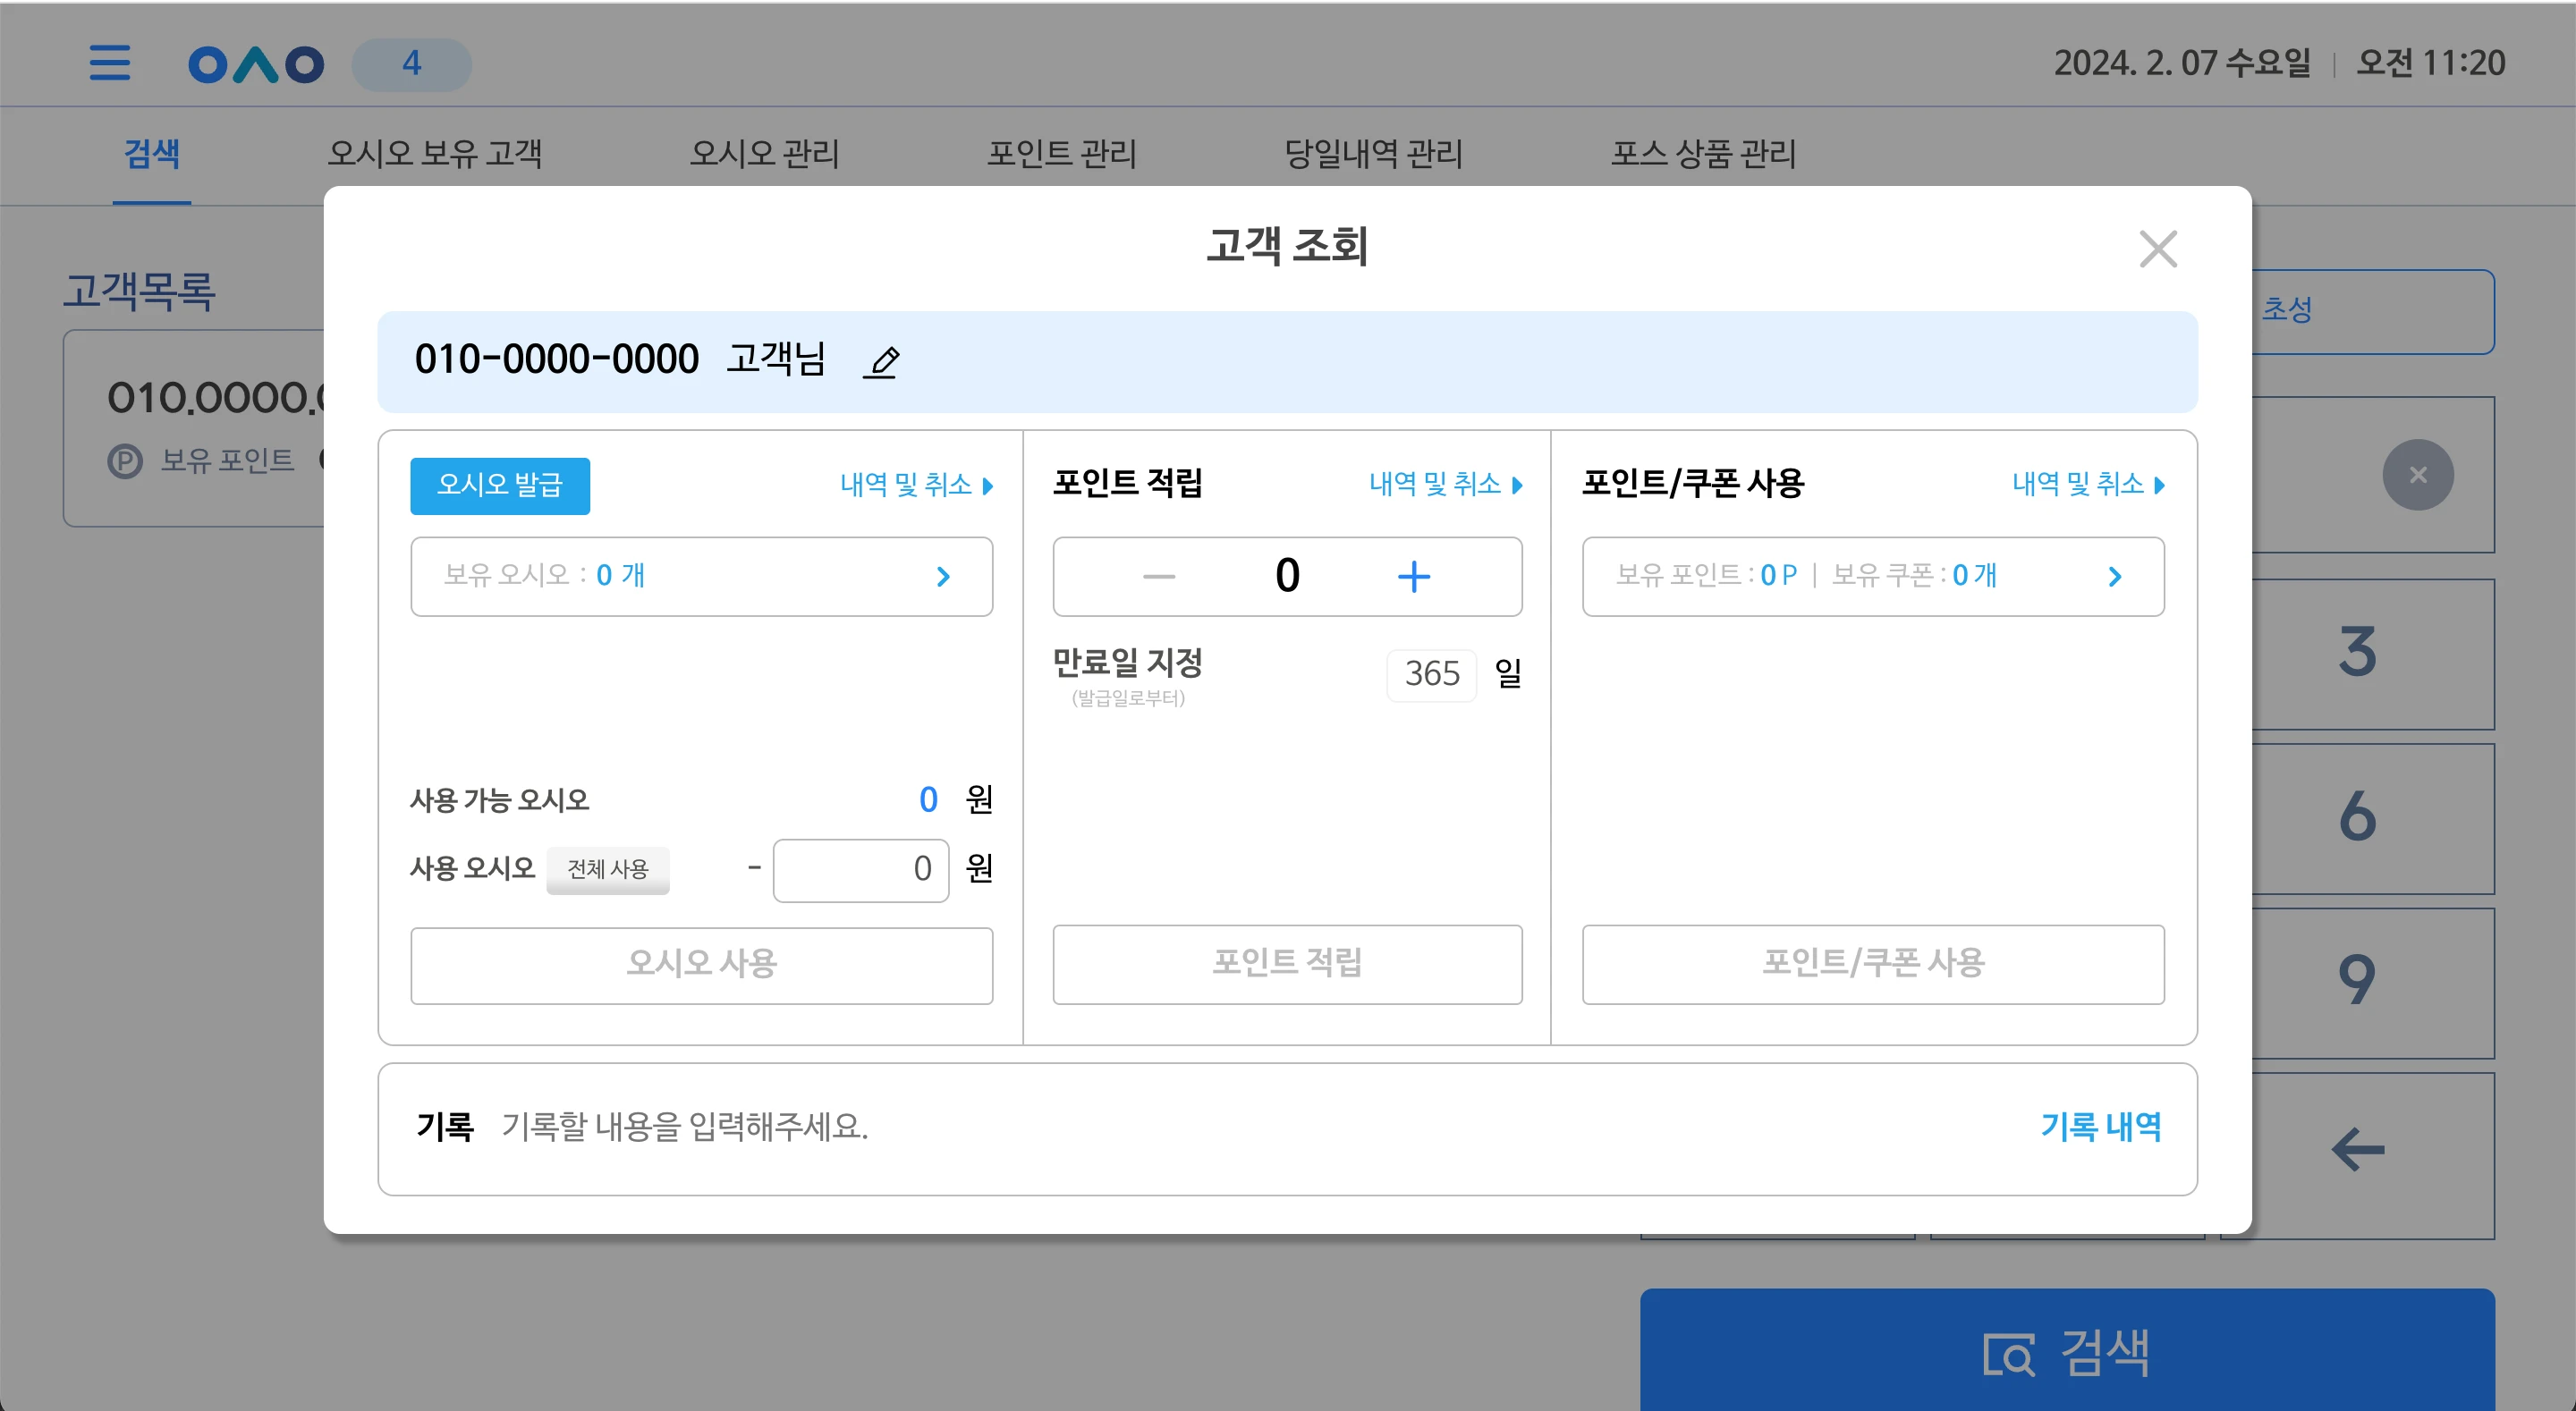Viewport: 2576px width, 1411px height.
Task: Decrease points with the minus icon
Action: point(1159,576)
